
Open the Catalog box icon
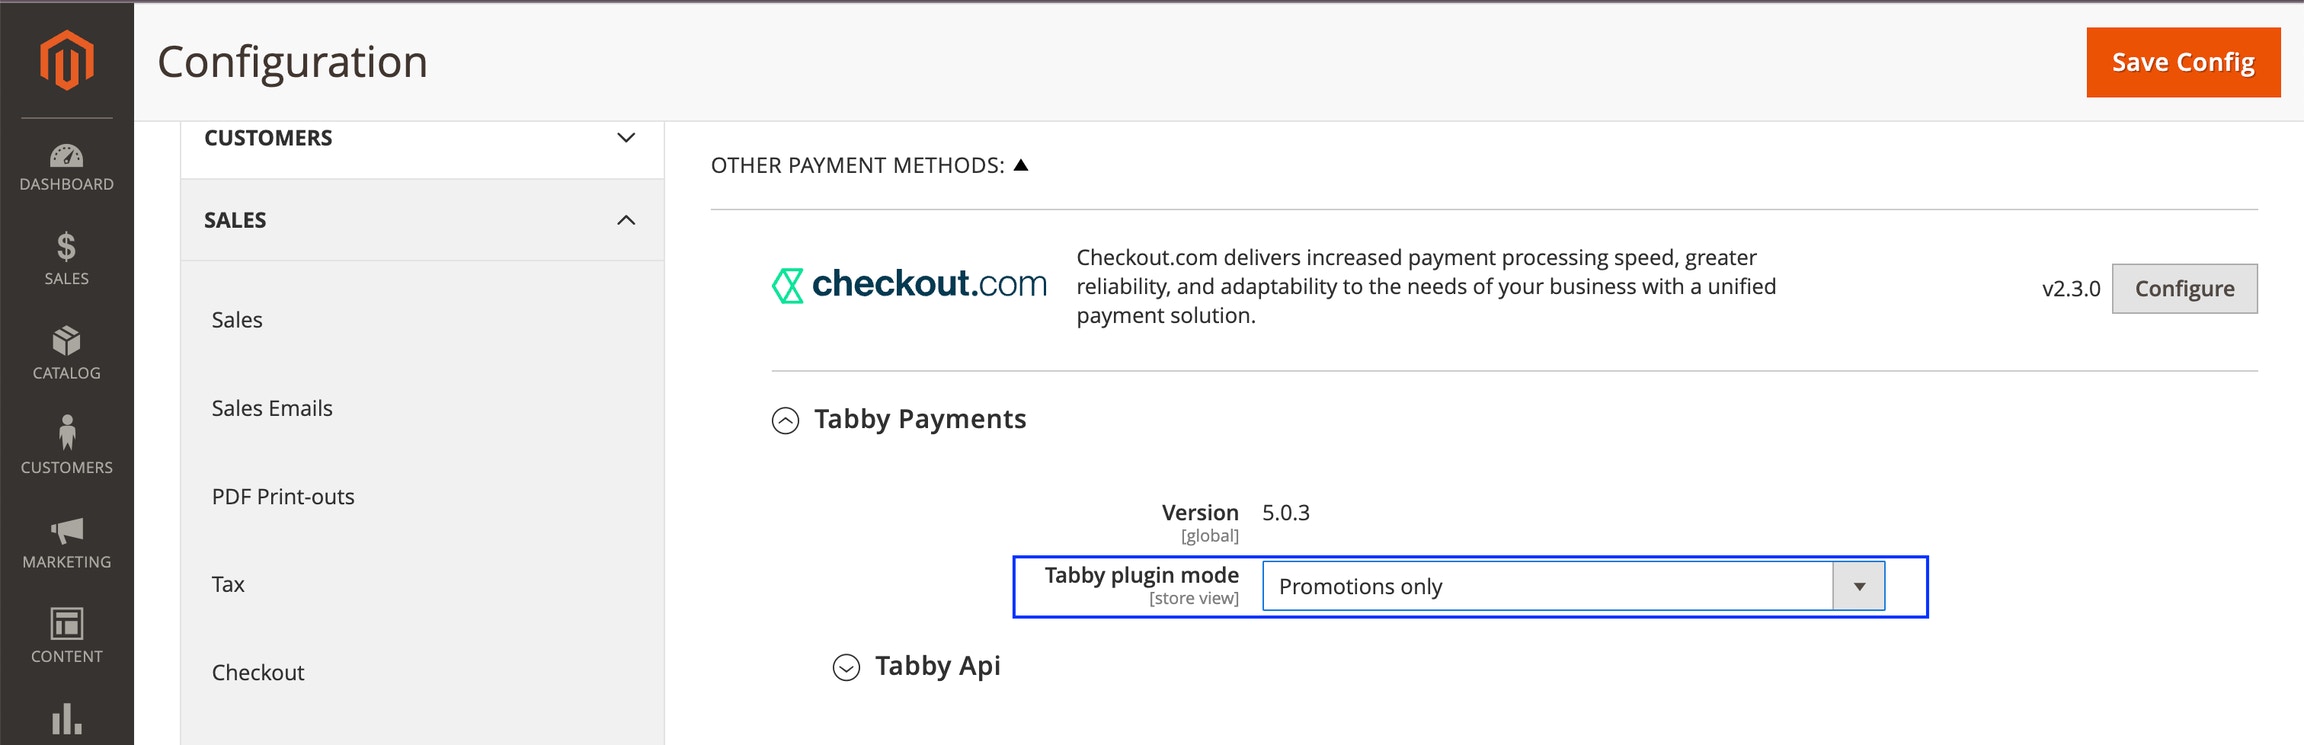pos(66,341)
